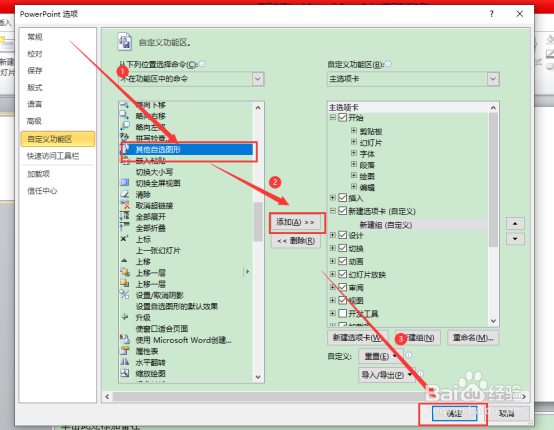Screen dimensions: 554x430
Task: Uncheck the 插入 tab checkbox
Action: [342, 198]
